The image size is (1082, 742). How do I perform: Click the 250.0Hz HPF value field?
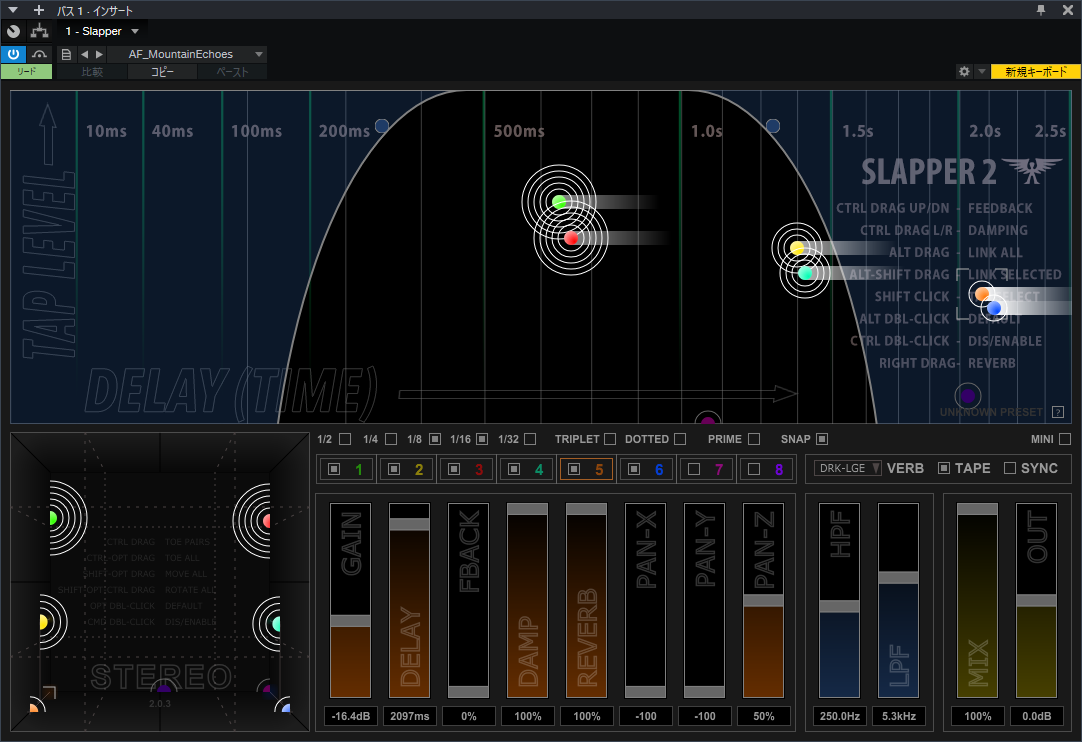[840, 716]
